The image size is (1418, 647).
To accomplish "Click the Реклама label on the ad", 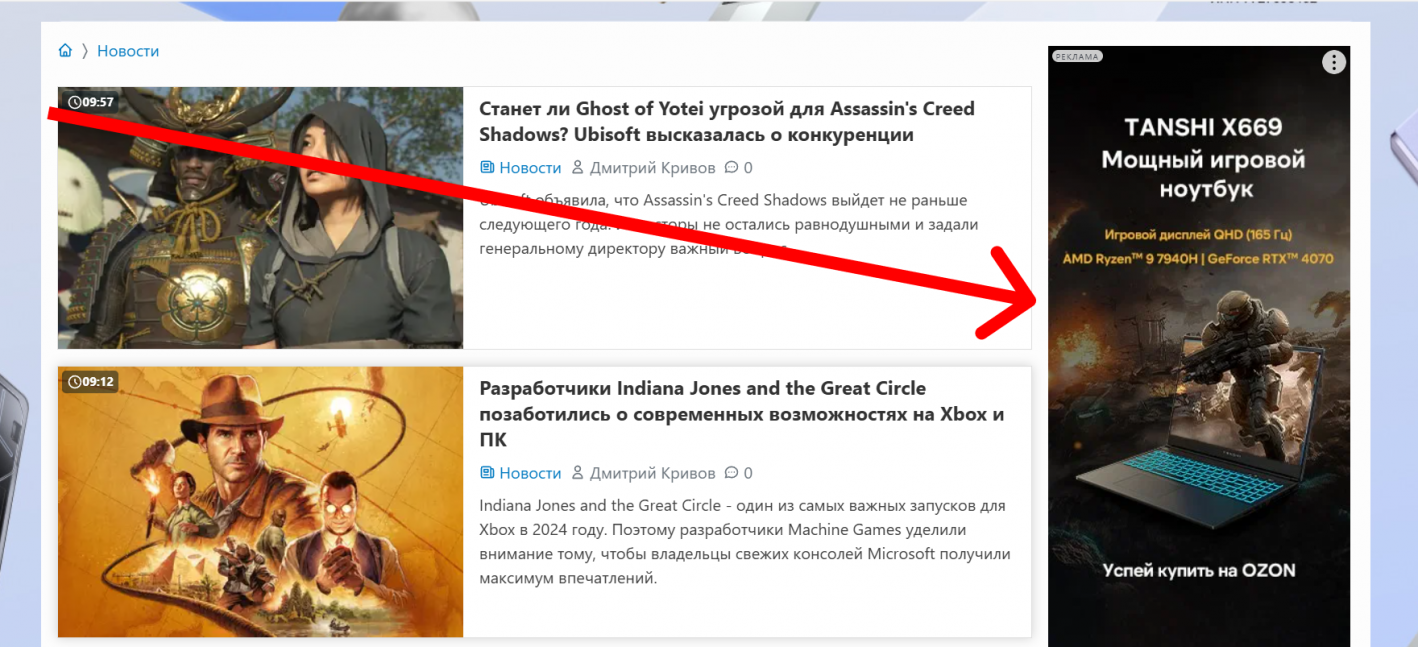I will tap(1077, 57).
